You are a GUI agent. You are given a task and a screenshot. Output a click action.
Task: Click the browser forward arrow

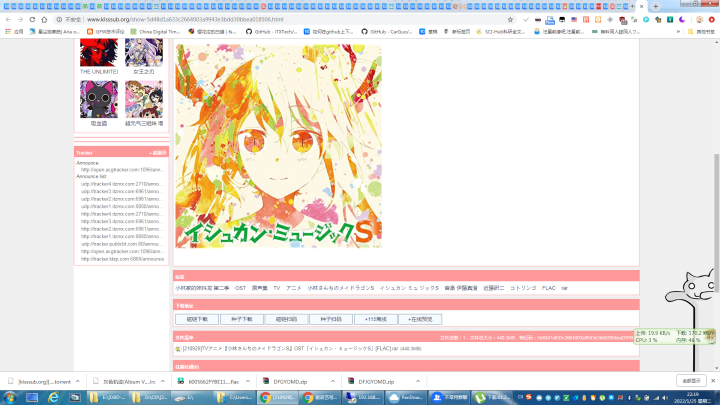click(x=20, y=20)
